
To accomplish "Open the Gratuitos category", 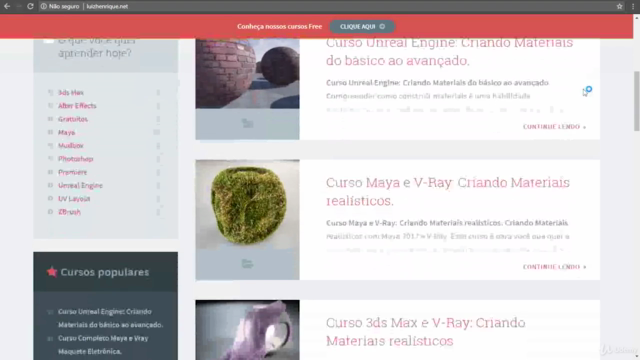I will [73, 119].
